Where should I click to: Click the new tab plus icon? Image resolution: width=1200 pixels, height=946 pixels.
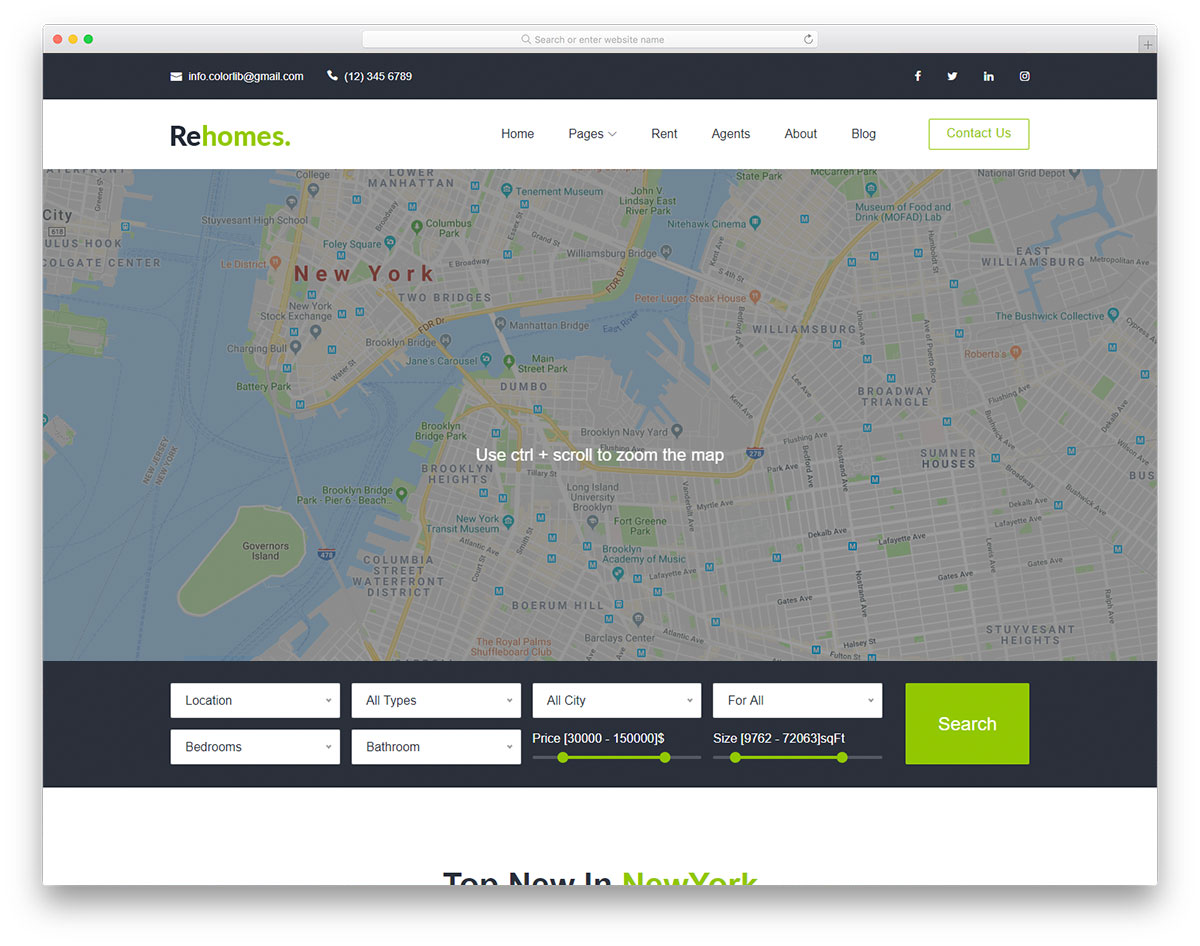[1146, 44]
